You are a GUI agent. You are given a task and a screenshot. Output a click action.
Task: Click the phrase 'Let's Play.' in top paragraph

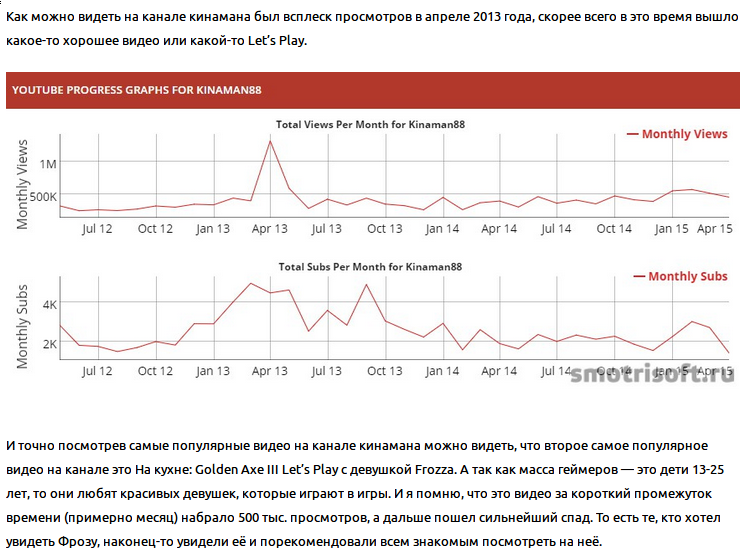pos(277,41)
